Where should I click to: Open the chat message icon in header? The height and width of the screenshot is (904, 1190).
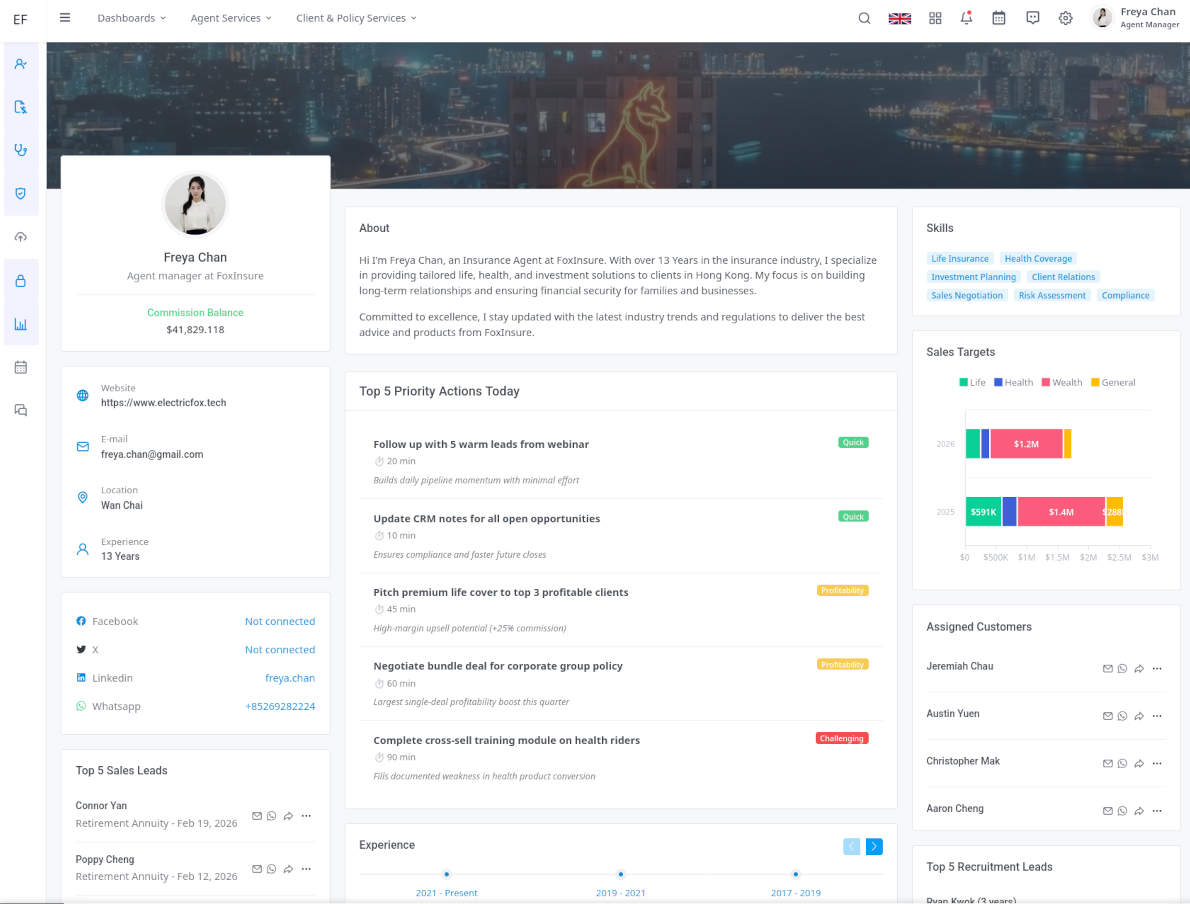coord(1032,18)
